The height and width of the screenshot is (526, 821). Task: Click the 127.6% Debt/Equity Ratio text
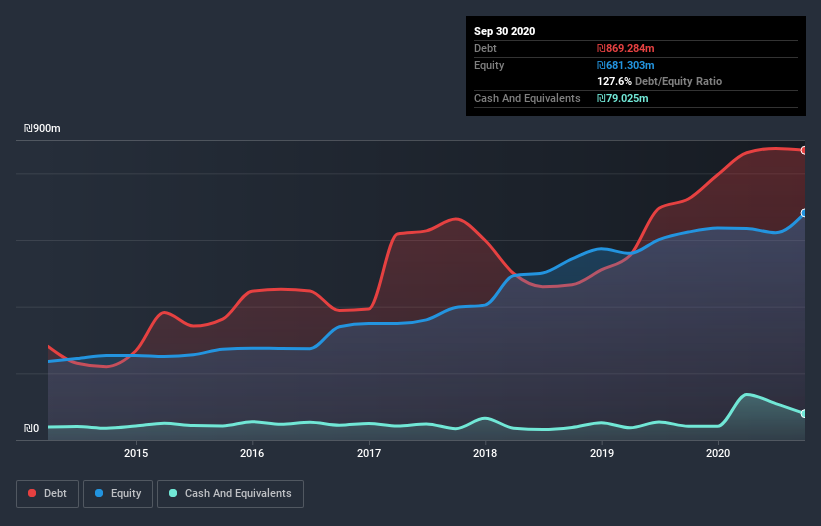[x=659, y=81]
